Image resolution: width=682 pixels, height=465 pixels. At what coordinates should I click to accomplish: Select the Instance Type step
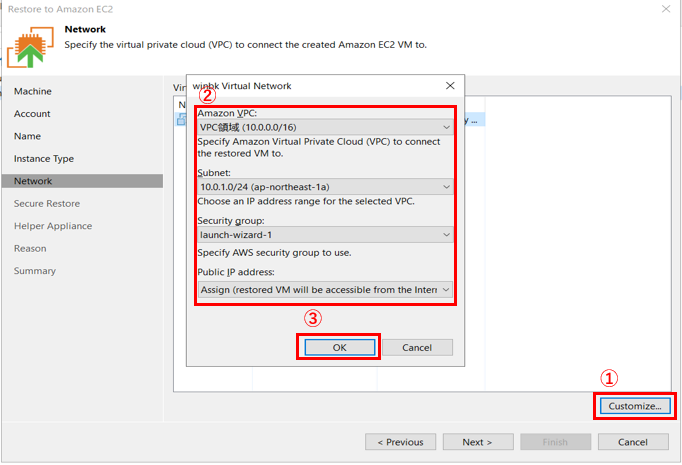click(x=44, y=159)
